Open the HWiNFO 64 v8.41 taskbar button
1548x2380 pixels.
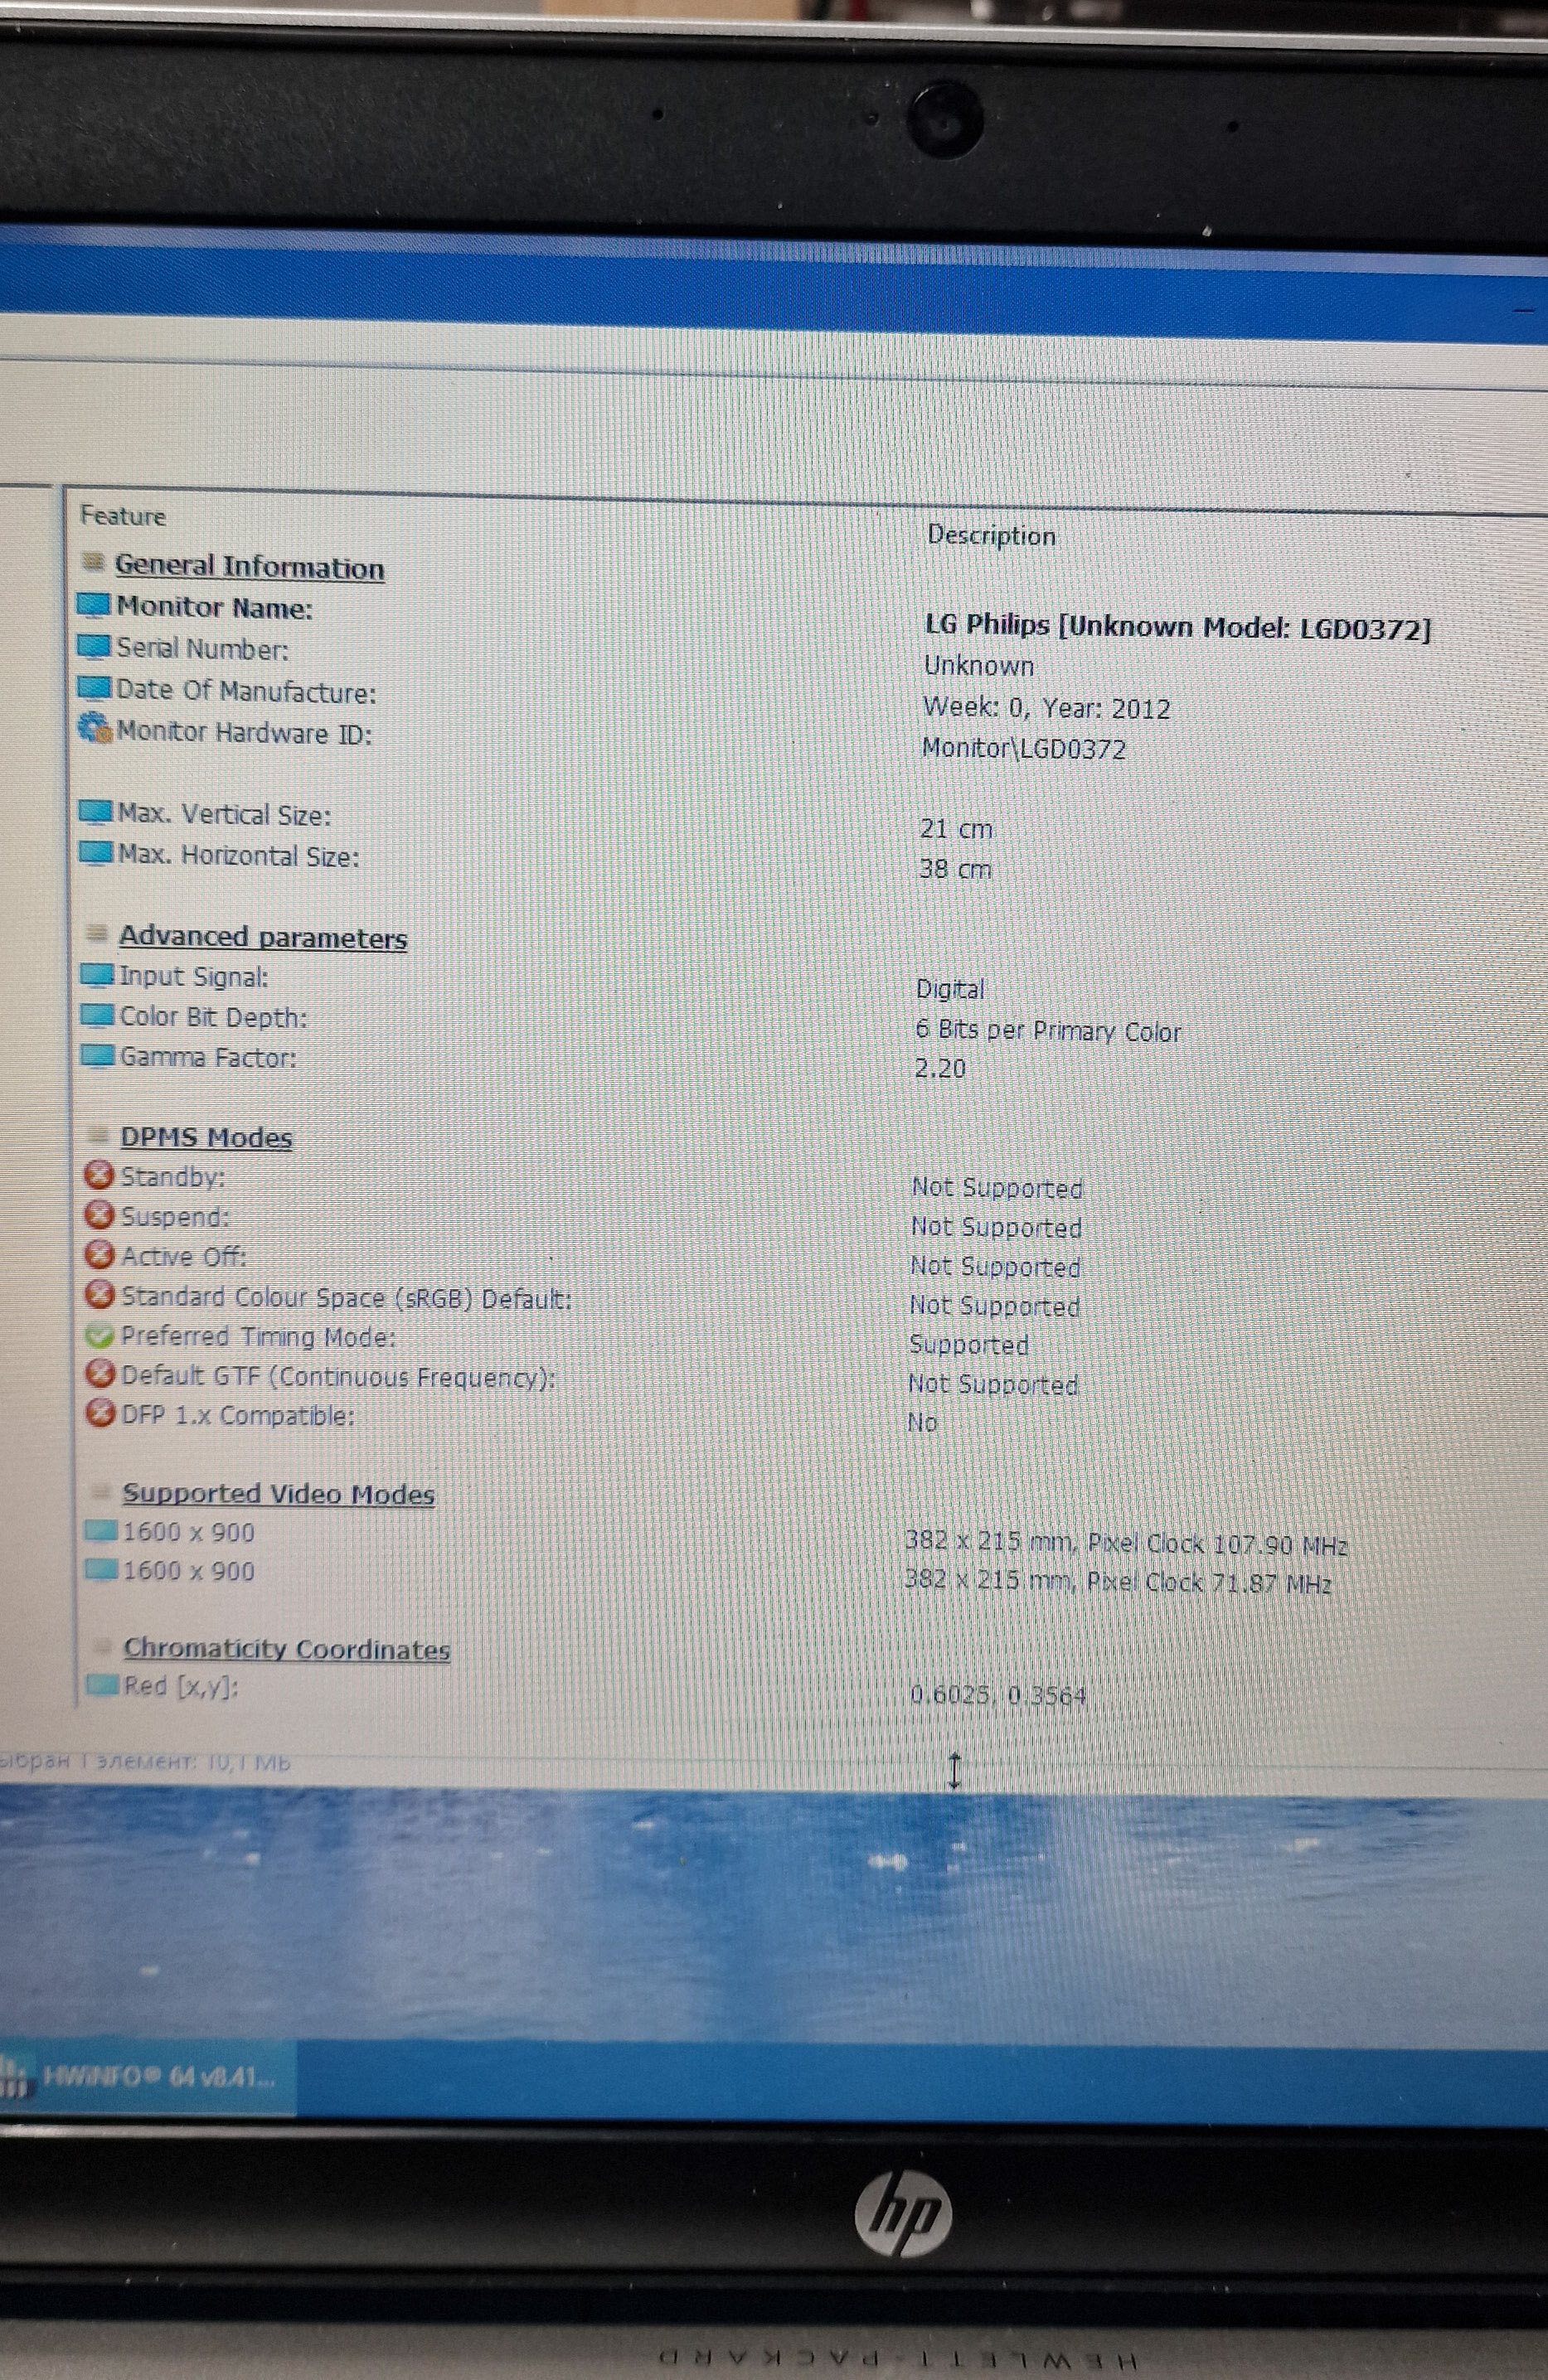coord(146,2077)
